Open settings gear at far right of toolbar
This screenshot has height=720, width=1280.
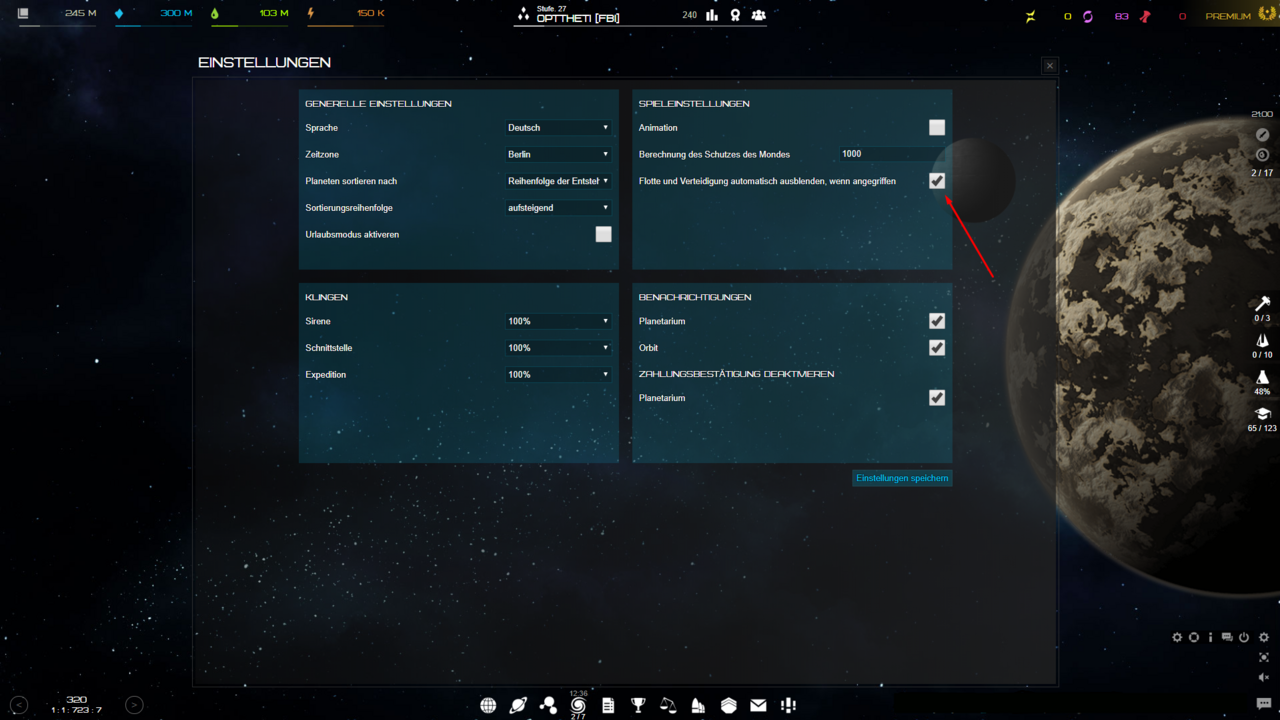click(x=1264, y=637)
